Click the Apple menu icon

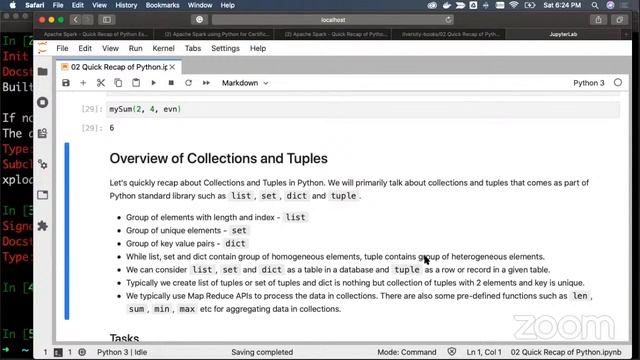pyautogui.click(x=13, y=5)
